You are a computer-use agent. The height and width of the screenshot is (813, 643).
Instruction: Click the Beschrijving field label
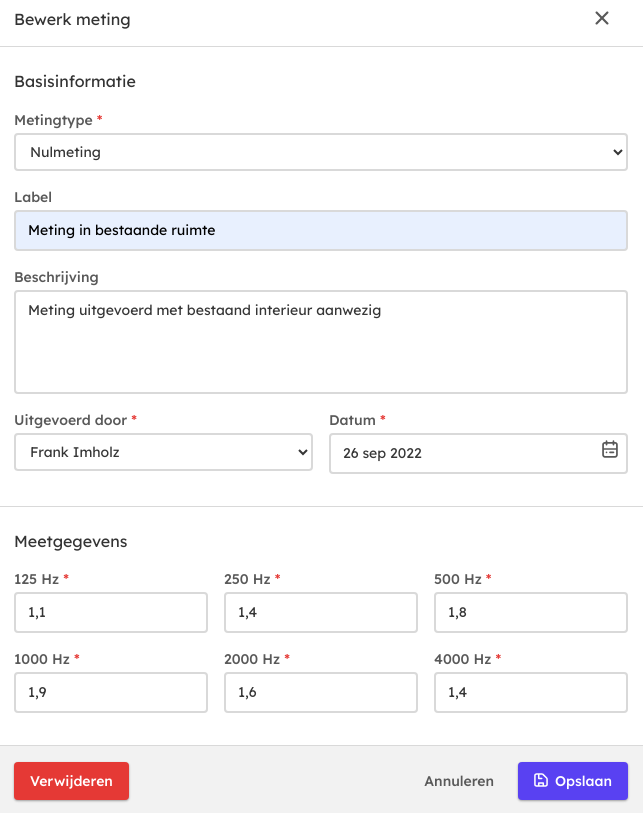(56, 277)
